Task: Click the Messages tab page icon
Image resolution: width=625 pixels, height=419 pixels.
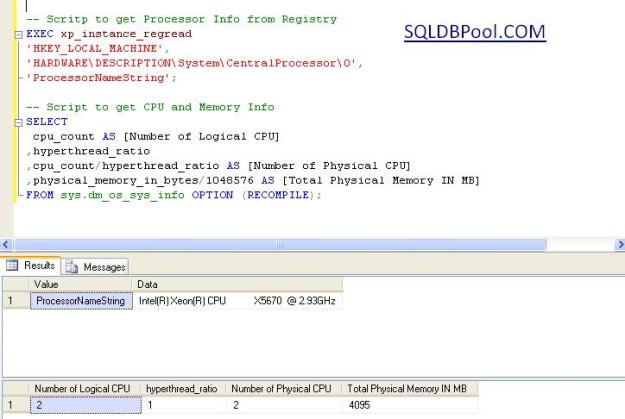Action: [x=71, y=266]
